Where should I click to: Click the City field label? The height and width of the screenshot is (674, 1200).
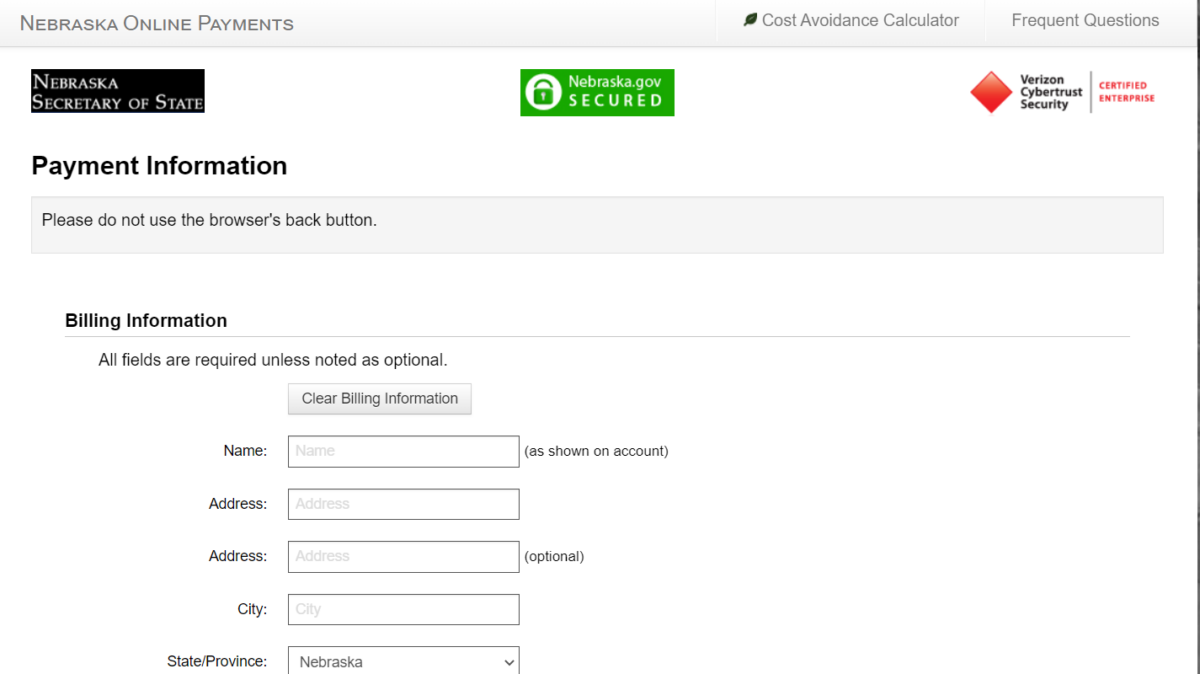[x=252, y=609]
